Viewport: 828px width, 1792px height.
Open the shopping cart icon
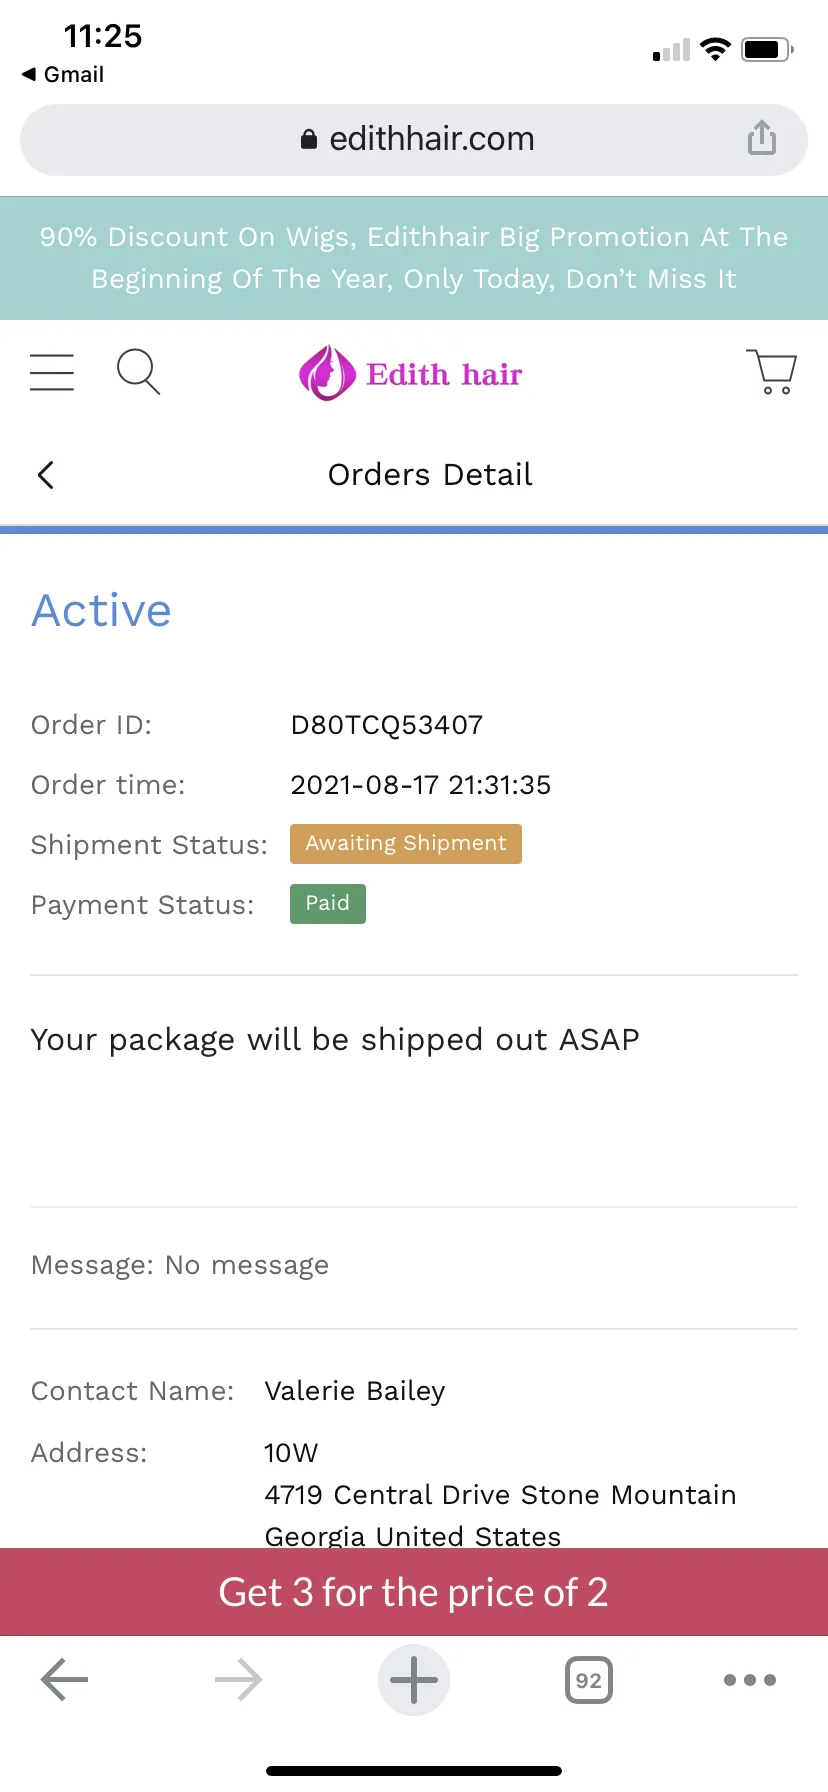[771, 372]
